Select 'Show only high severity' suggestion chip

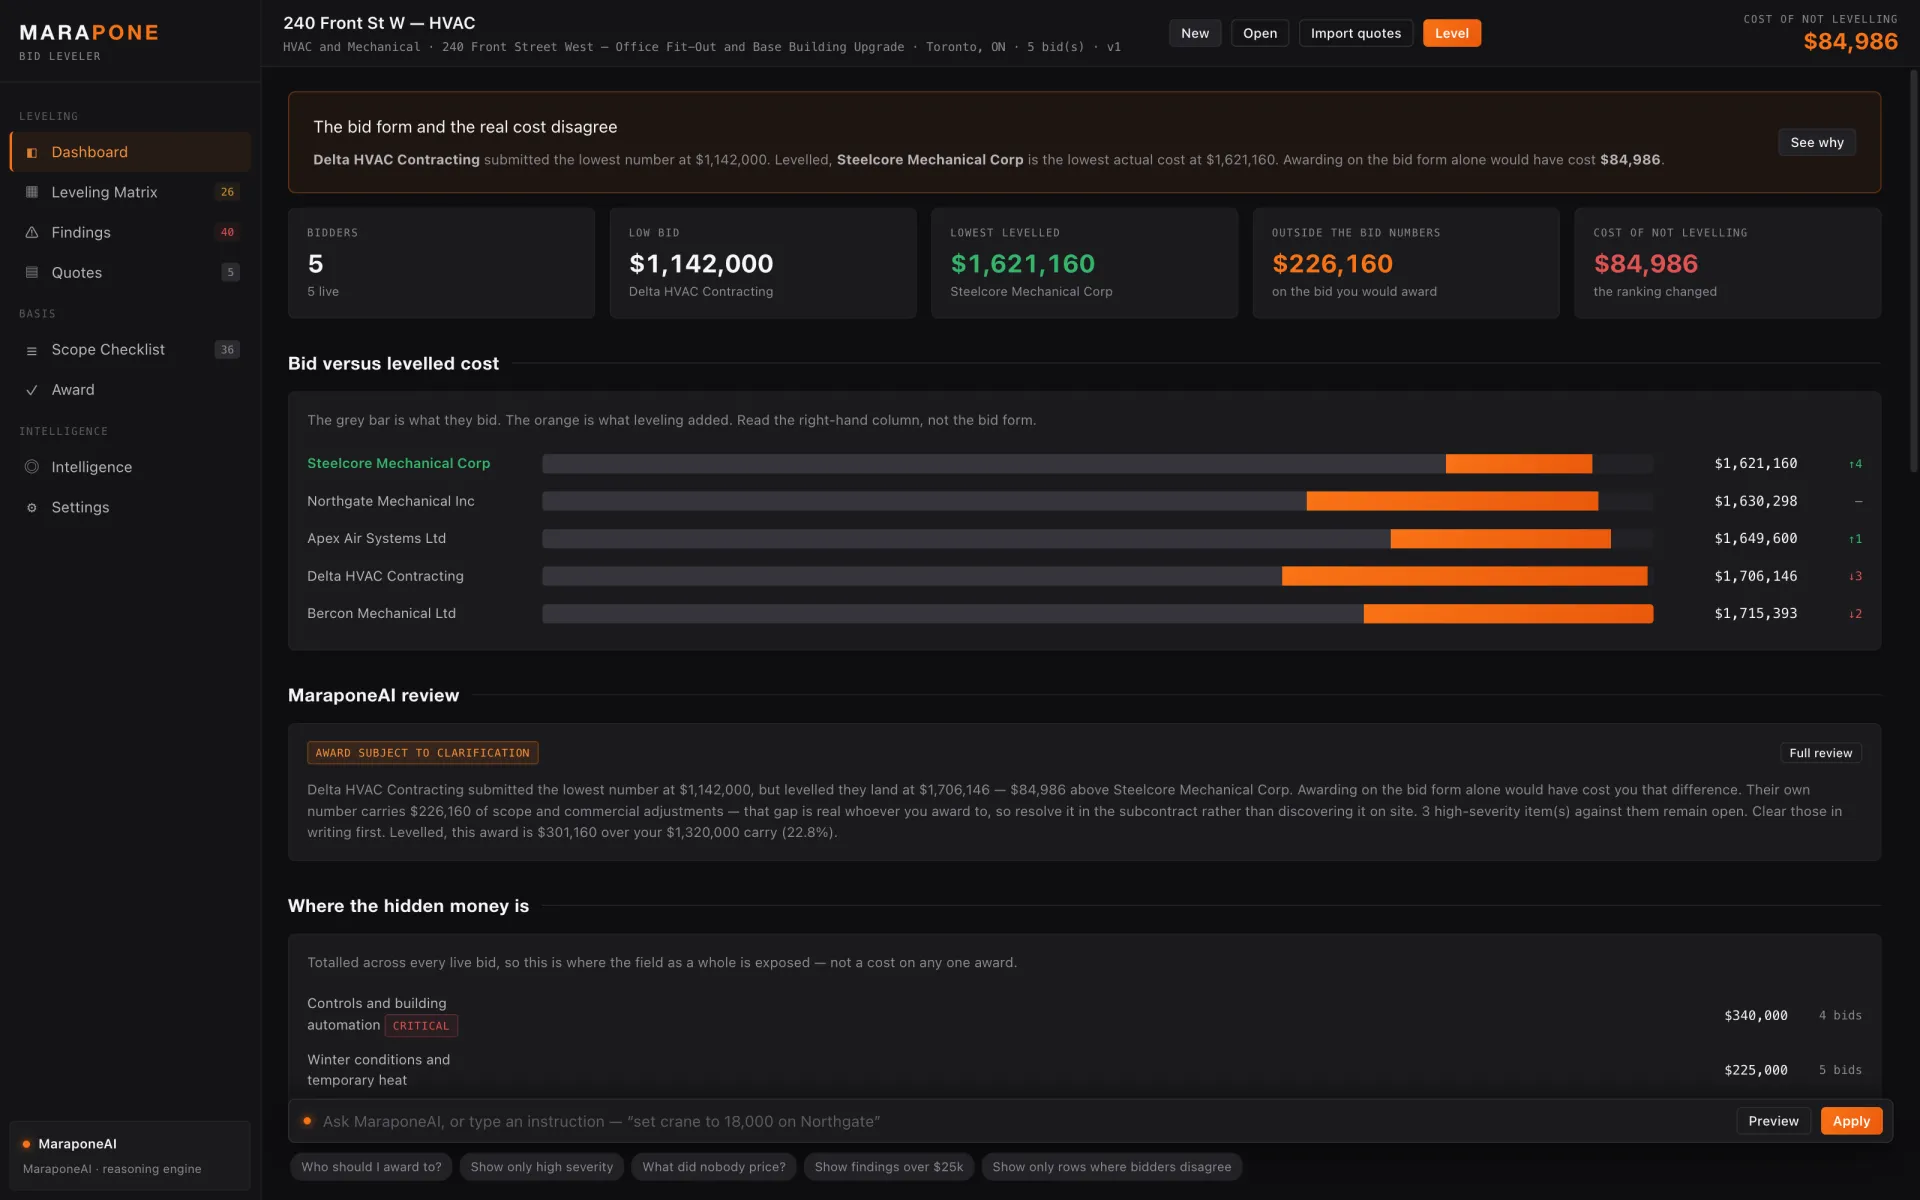[x=542, y=1167]
